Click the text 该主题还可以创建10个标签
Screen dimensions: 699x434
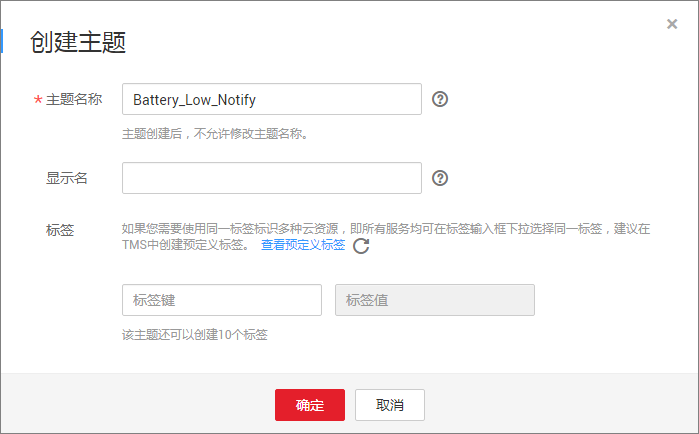pyautogui.click(x=195, y=334)
